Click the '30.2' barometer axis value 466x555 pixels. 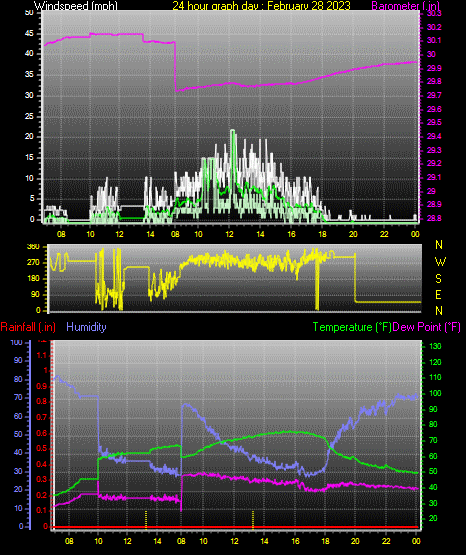tap(434, 27)
